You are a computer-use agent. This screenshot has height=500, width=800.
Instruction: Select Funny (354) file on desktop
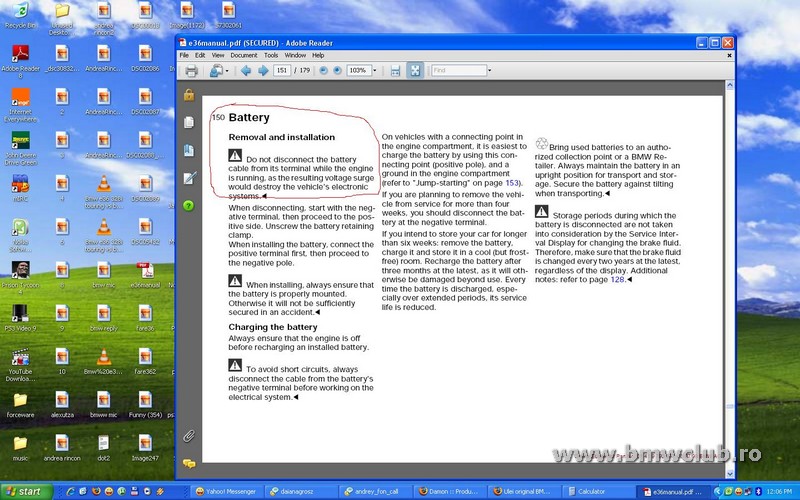[x=145, y=405]
